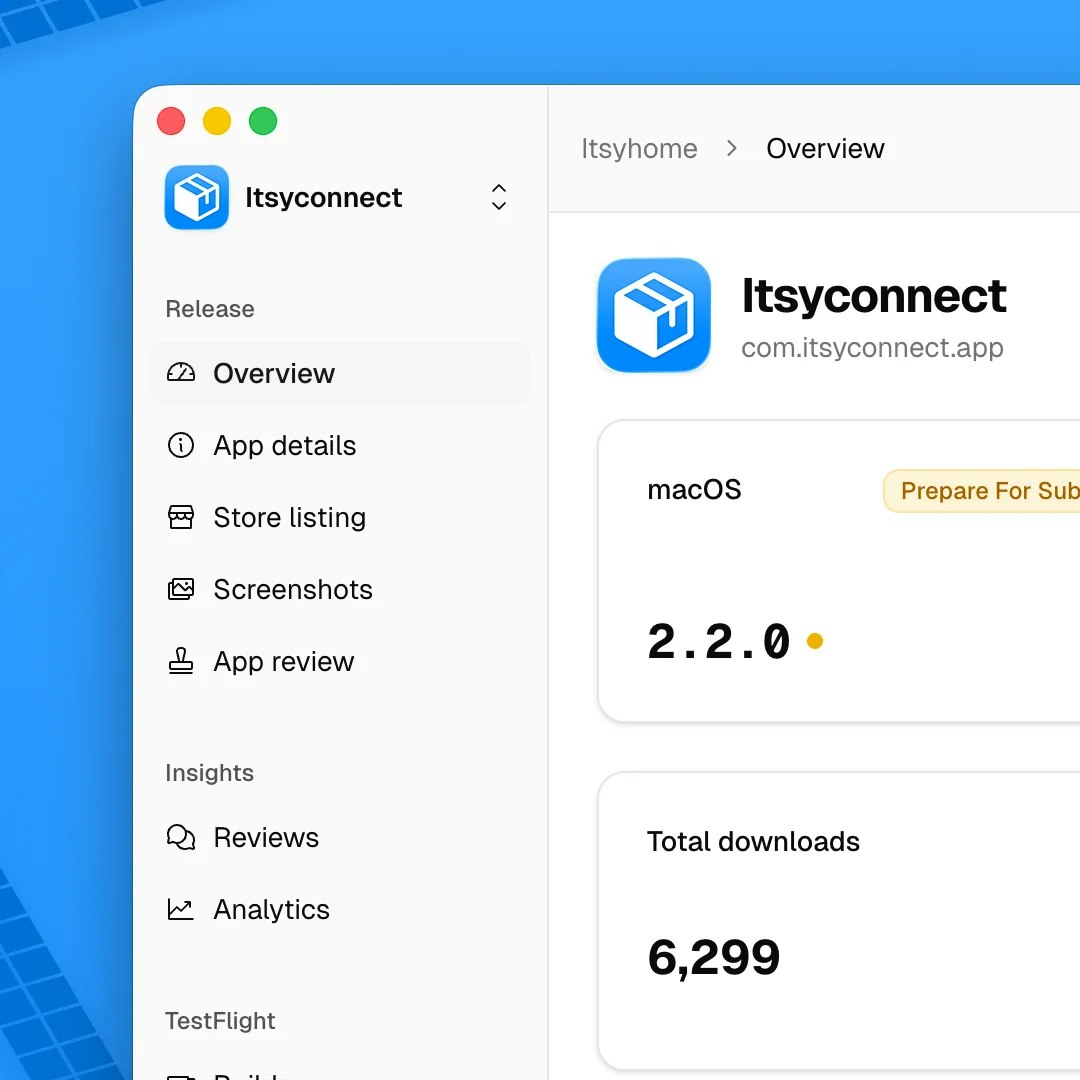Expand the TestFlight section

click(220, 1021)
